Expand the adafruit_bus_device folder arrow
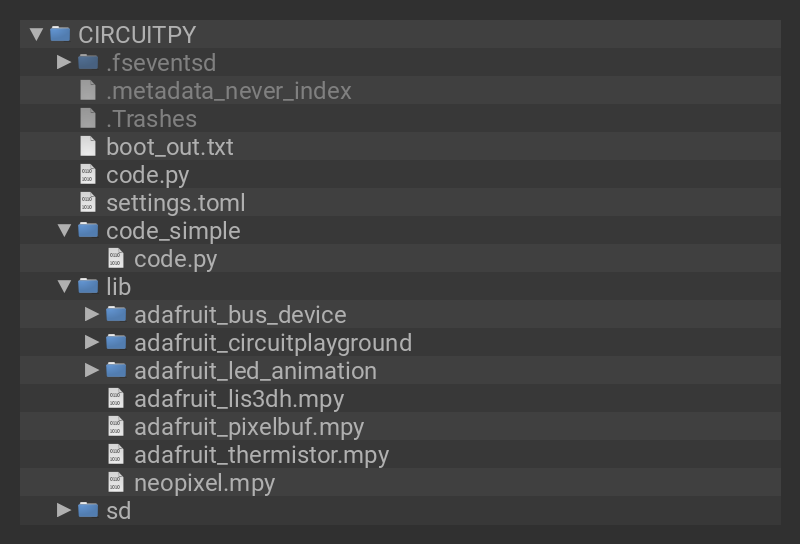Image resolution: width=800 pixels, height=544 pixels. click(x=92, y=314)
